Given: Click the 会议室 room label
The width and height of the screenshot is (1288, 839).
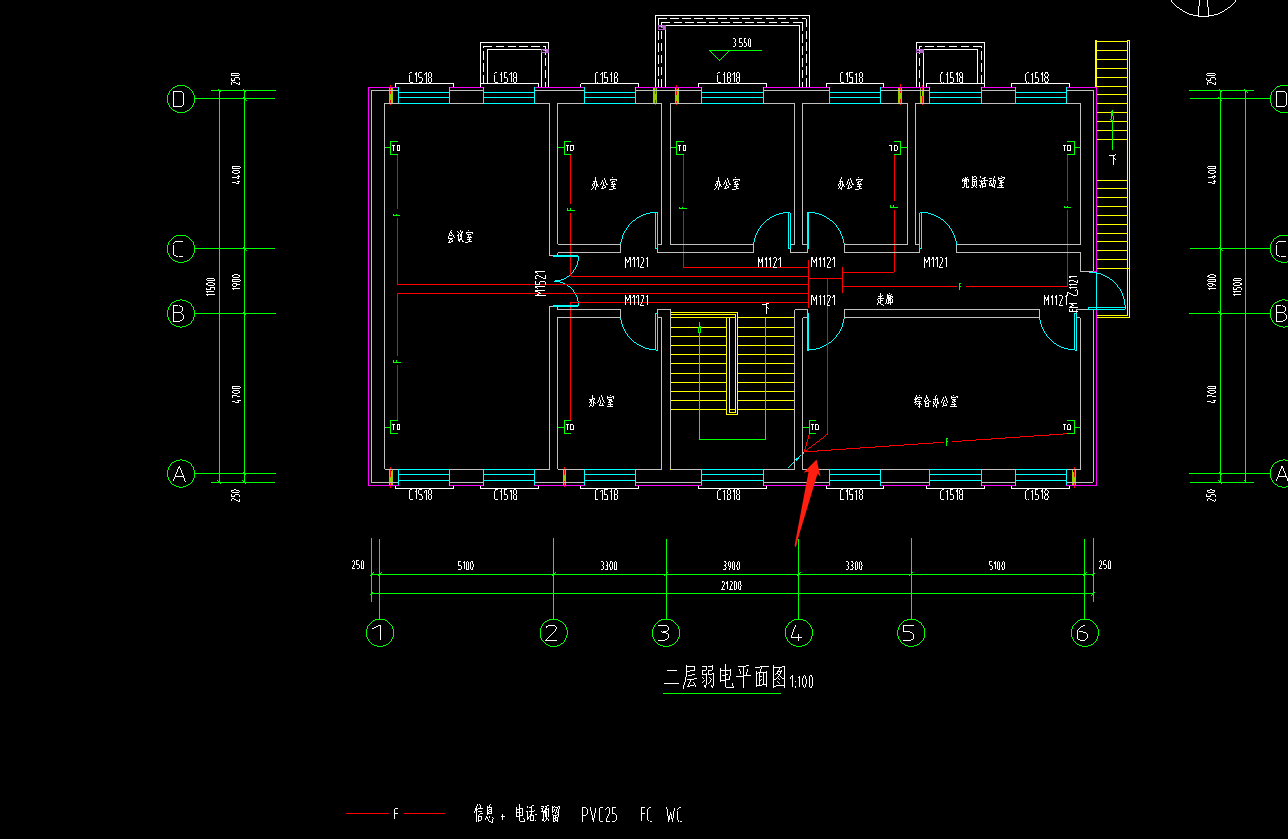Looking at the screenshot, I should 460,237.
